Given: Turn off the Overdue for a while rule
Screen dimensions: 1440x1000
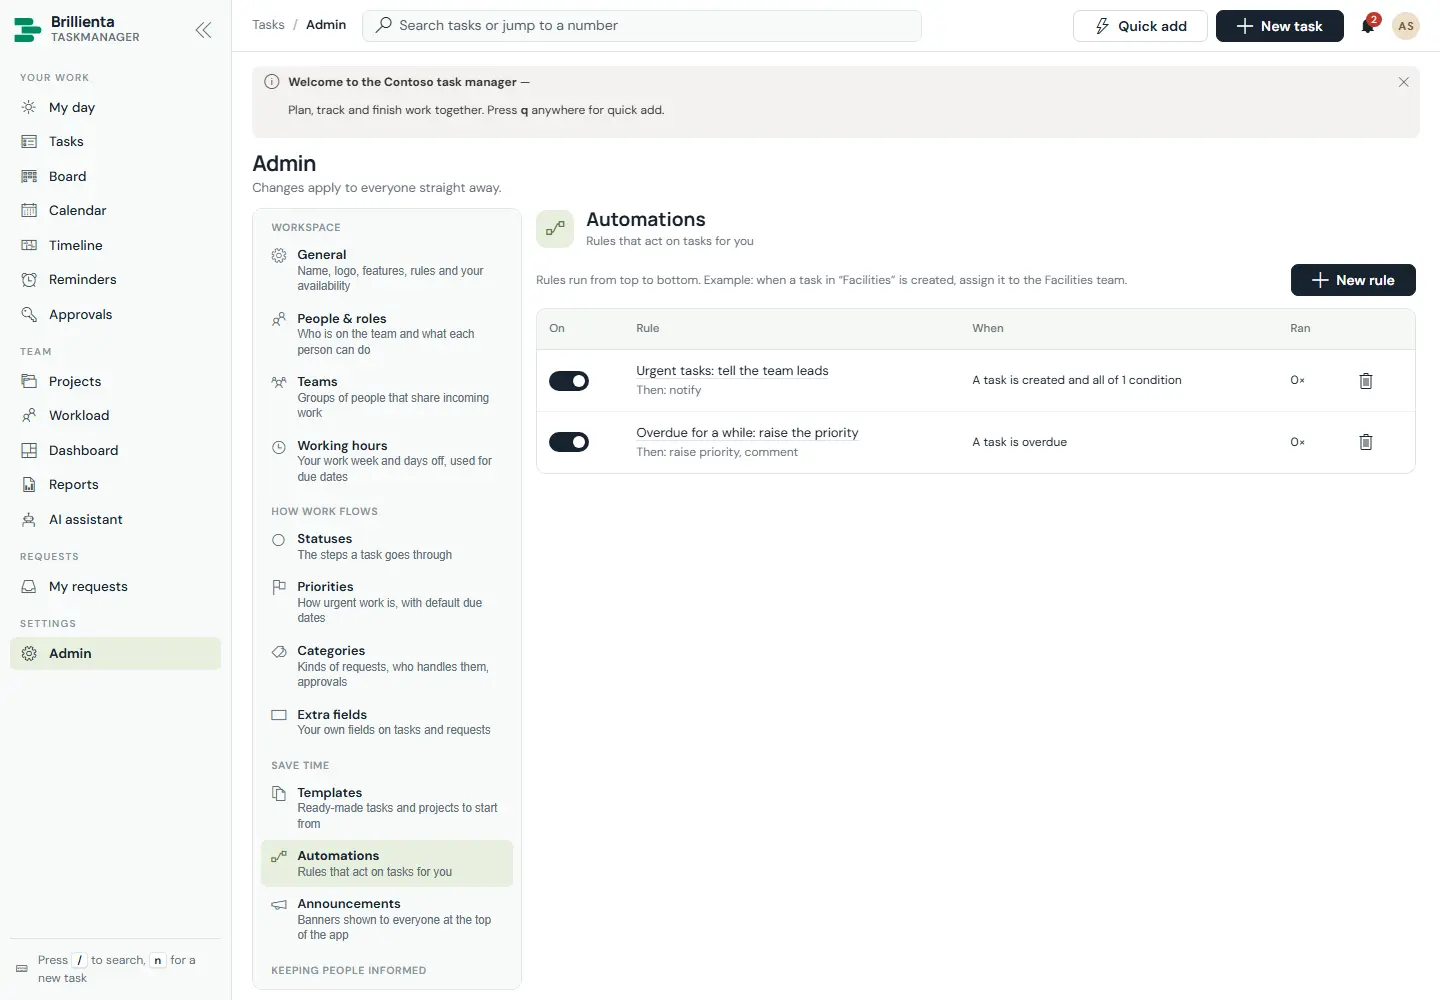Looking at the screenshot, I should pos(569,442).
